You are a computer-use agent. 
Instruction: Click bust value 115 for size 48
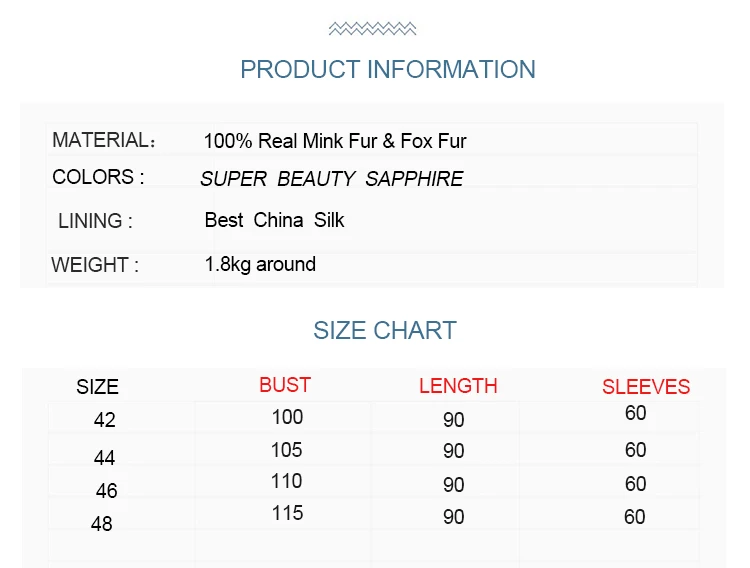point(287,513)
